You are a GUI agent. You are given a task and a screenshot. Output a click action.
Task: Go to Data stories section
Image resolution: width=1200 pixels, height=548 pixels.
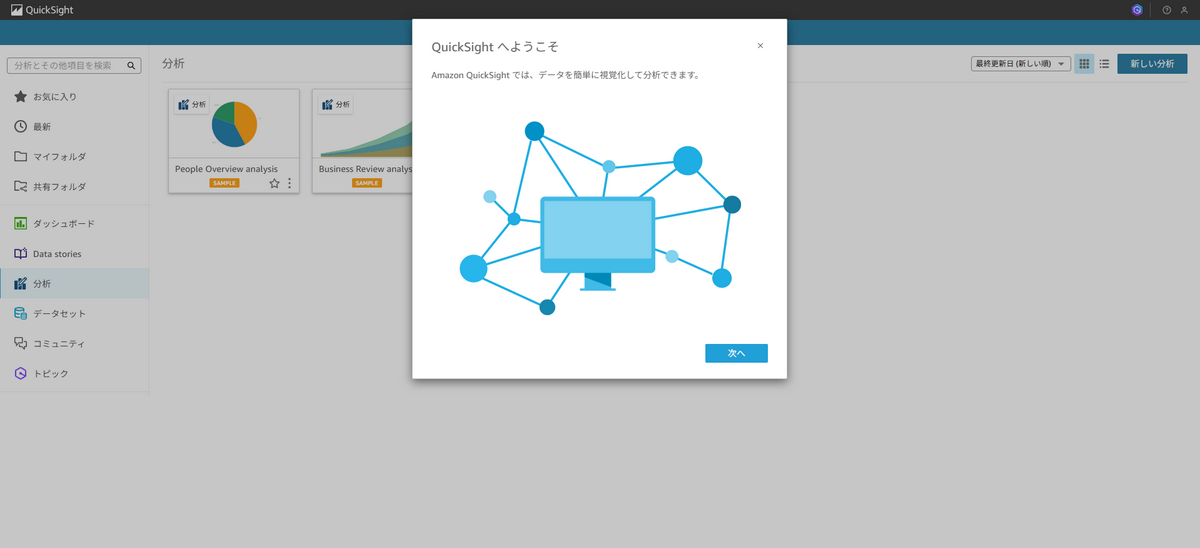[74, 254]
